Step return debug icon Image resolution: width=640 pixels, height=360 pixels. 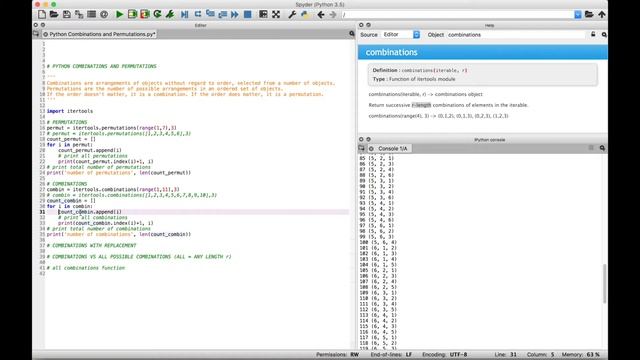[x=222, y=14]
